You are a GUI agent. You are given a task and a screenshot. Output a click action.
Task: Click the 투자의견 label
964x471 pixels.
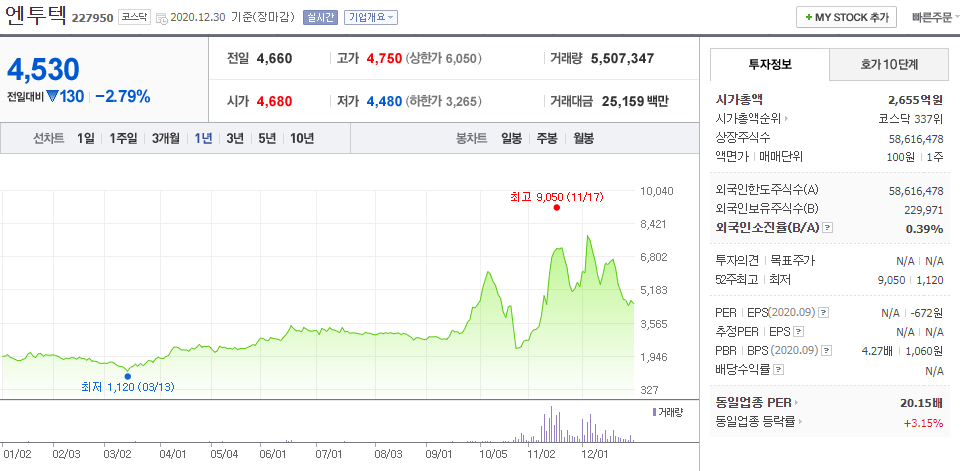[737, 261]
